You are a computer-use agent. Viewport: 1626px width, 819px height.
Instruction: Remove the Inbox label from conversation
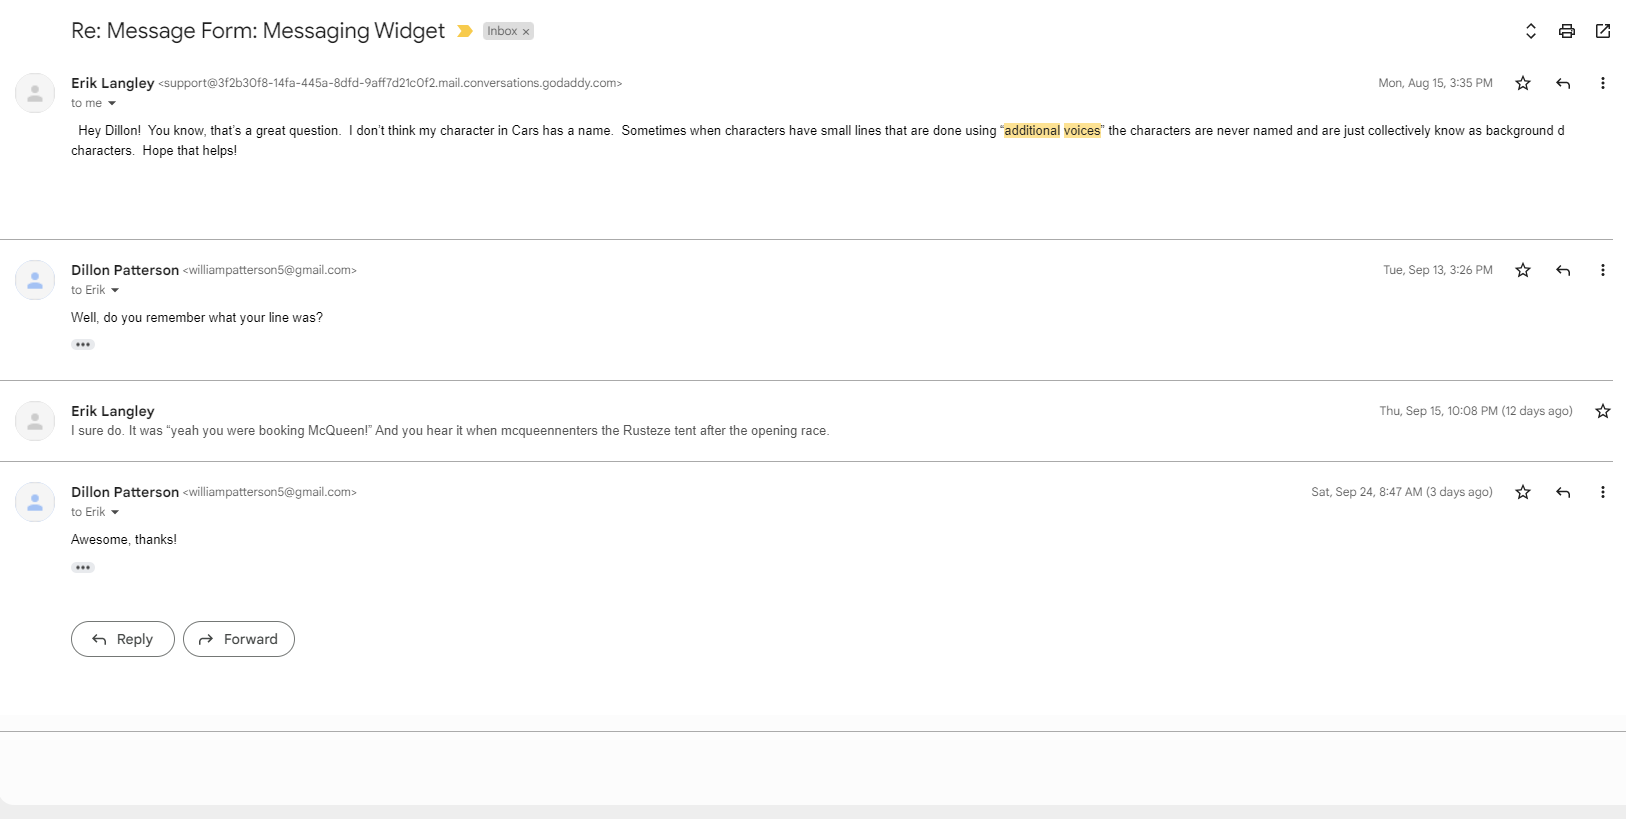526,32
